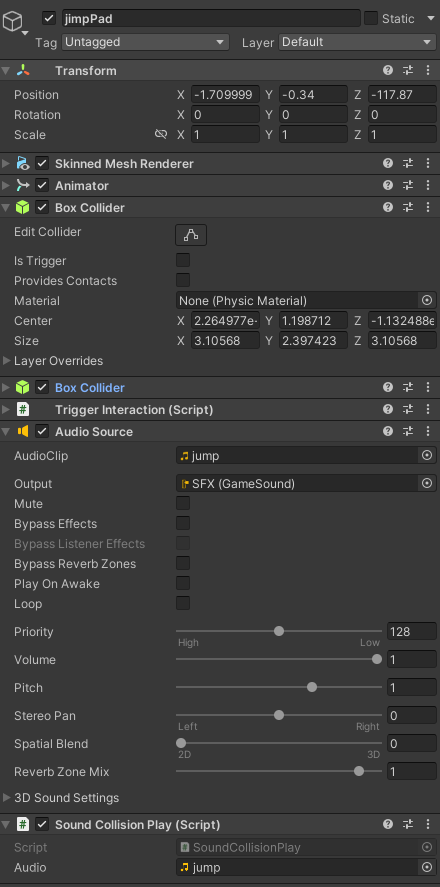Select the blue Box Collider header title

coord(90,387)
